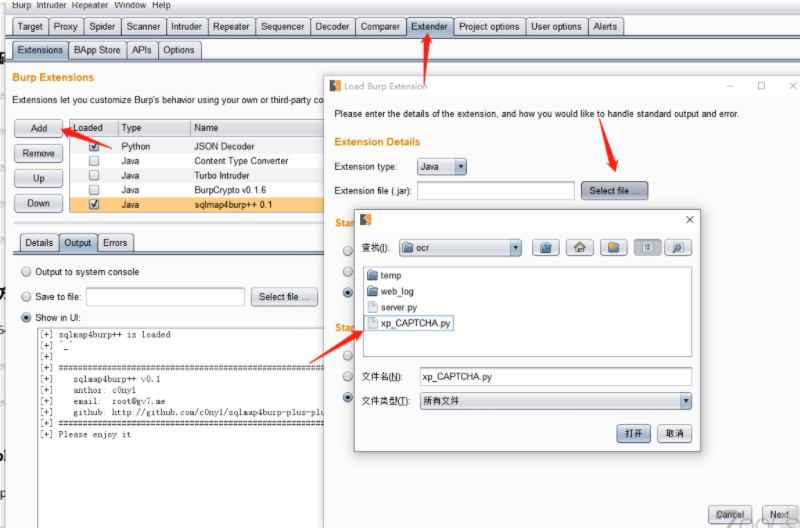Click the 打开 open button
Screen dimensions: 800x528
click(634, 433)
